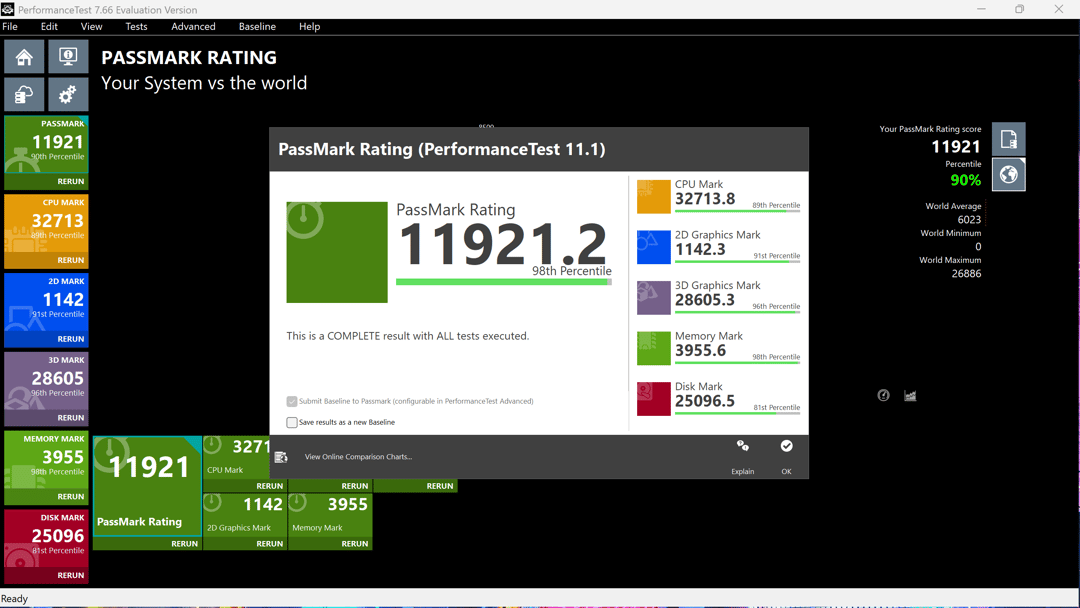Click the bar chart icon at right

[x=910, y=395]
